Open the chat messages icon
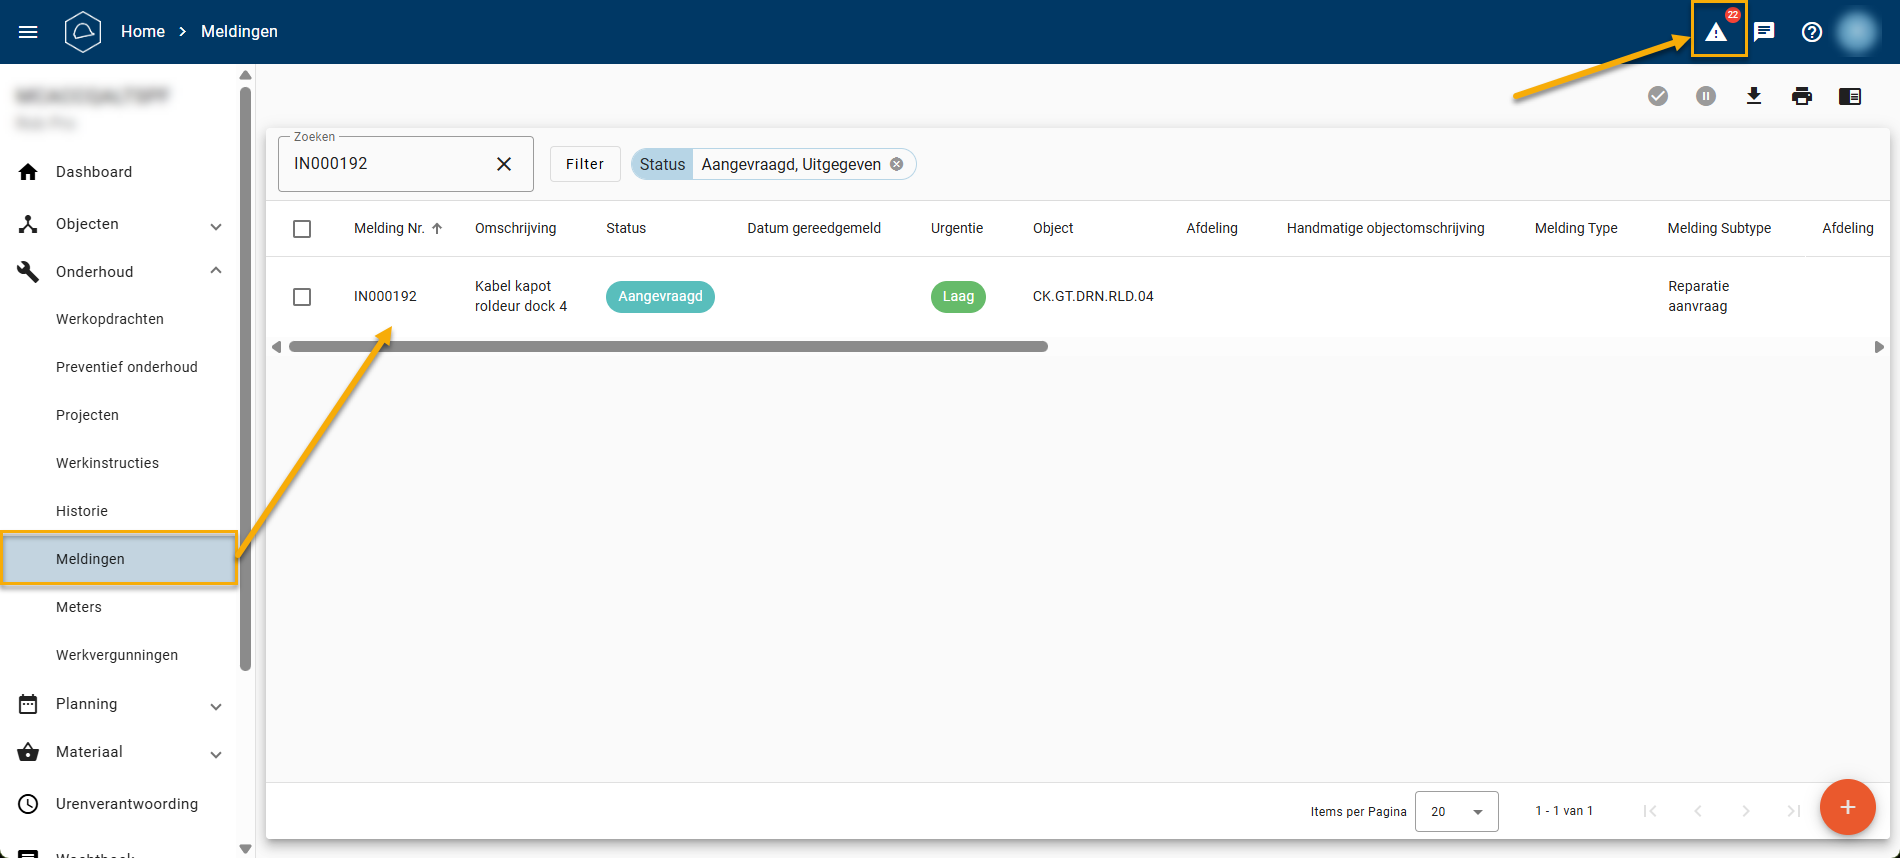This screenshot has width=1900, height=858. tap(1764, 32)
